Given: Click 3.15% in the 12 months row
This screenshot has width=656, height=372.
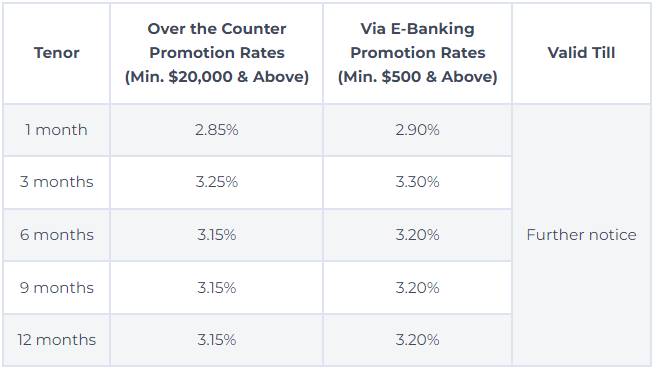Looking at the screenshot, I should point(217,340).
